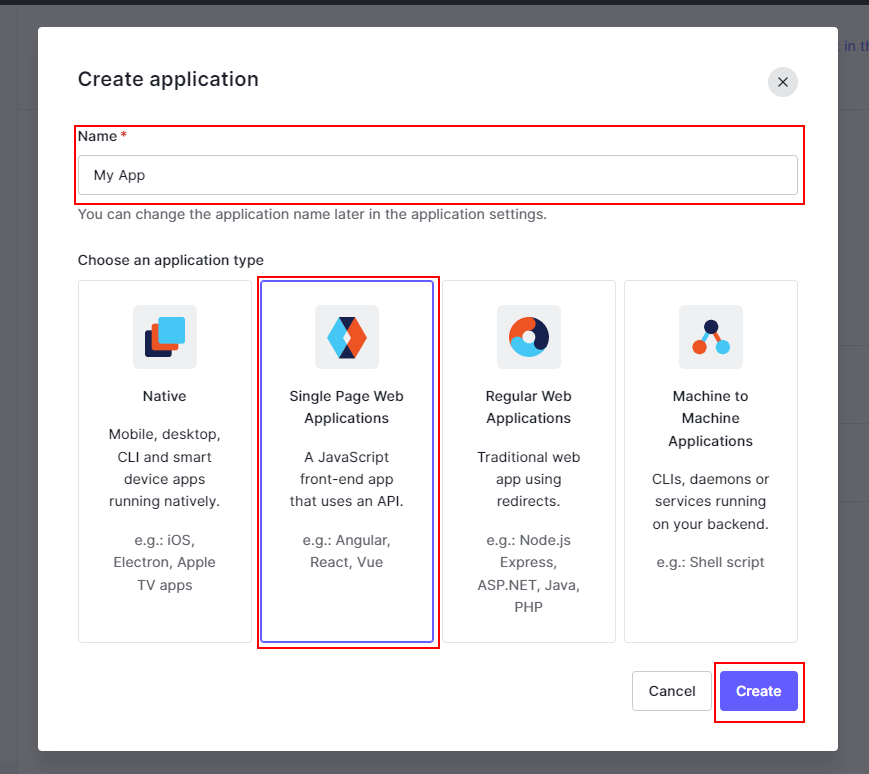Screen dimensions: 869x774
Task: Choose the Native card title
Action: [x=165, y=396]
